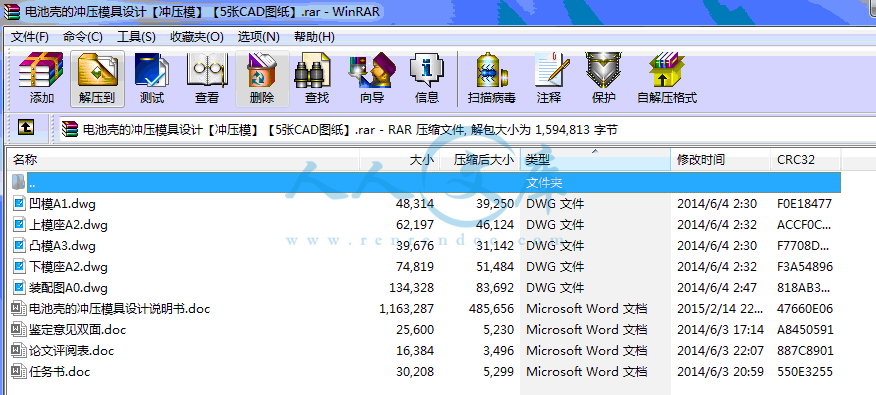
Task: Click the 文件夹 type cell in '..' row
Action: point(544,183)
